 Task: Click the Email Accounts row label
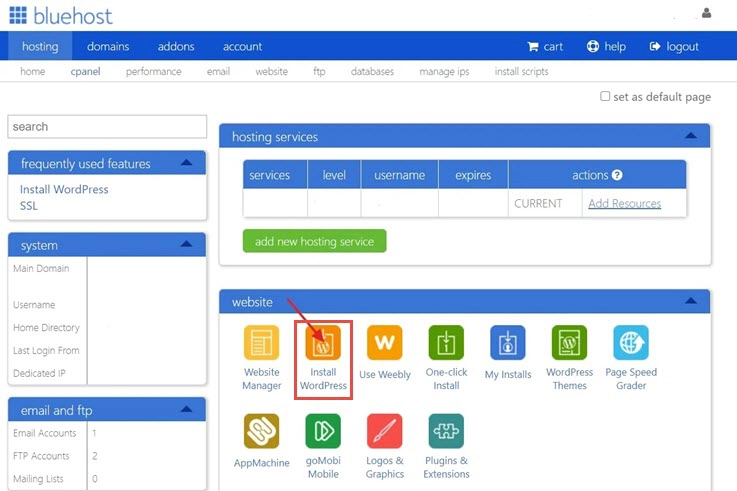[x=45, y=433]
